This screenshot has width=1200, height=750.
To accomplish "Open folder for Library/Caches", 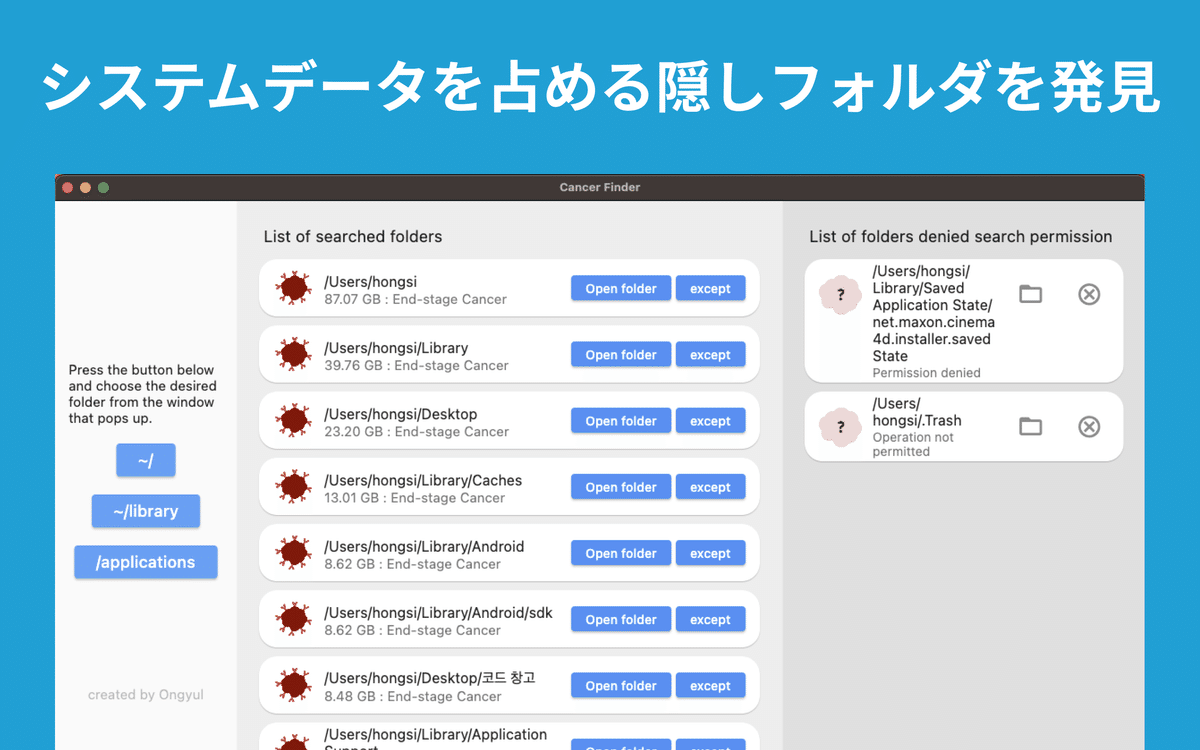I will (621, 486).
